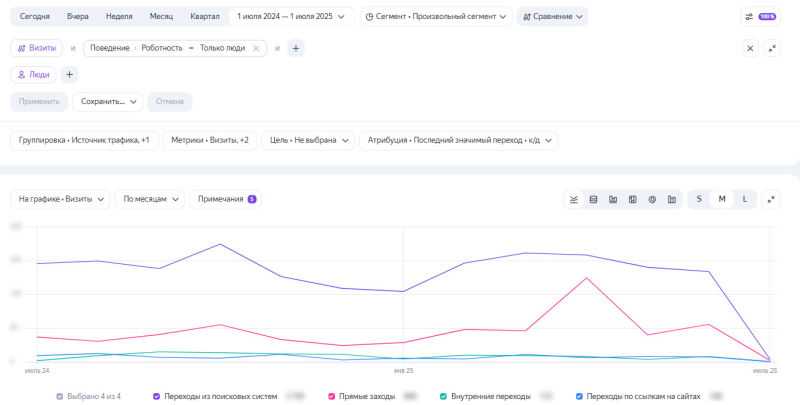
Task: Toggle the Прямые заходы legend checkbox
Action: point(332,396)
